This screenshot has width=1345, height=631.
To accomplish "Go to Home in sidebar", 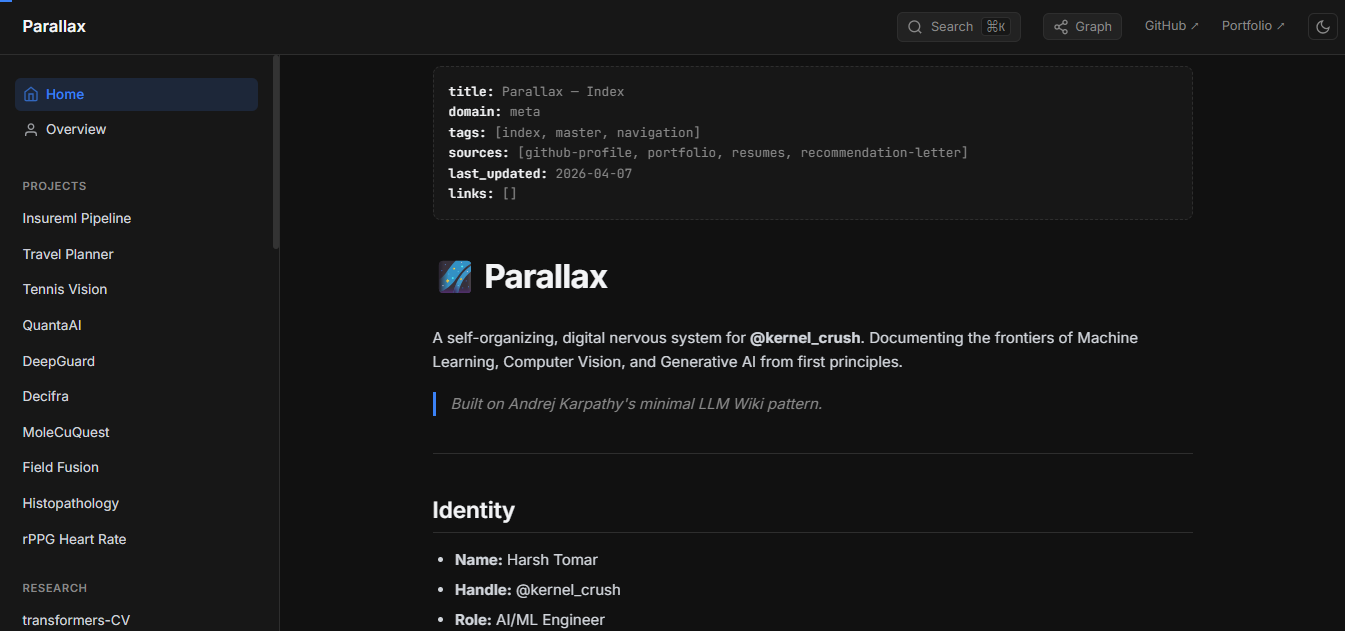I will [136, 94].
